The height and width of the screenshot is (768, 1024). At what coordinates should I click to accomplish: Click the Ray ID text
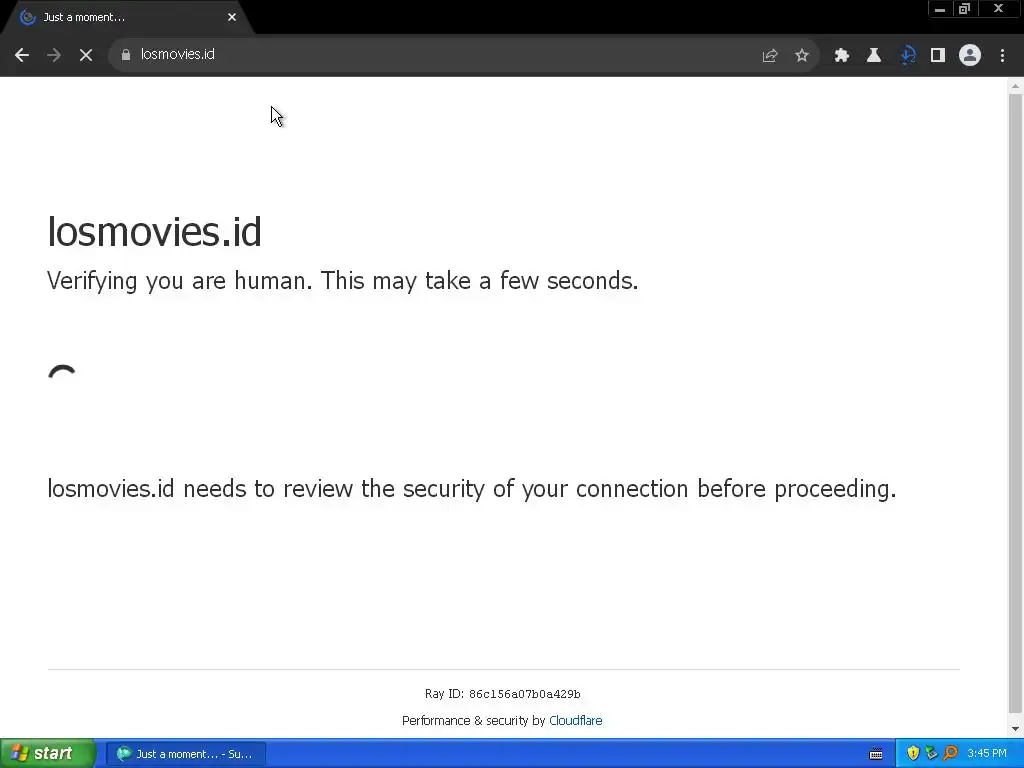502,694
